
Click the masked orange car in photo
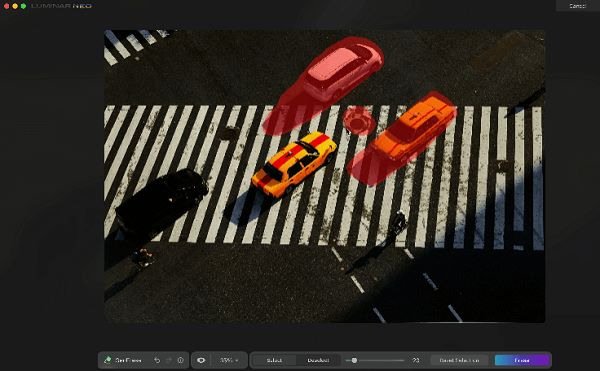(413, 130)
